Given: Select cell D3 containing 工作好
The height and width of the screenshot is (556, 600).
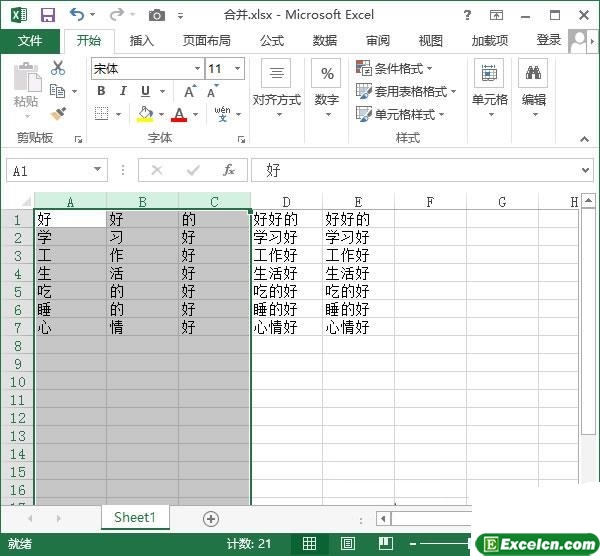Looking at the screenshot, I should [287, 255].
